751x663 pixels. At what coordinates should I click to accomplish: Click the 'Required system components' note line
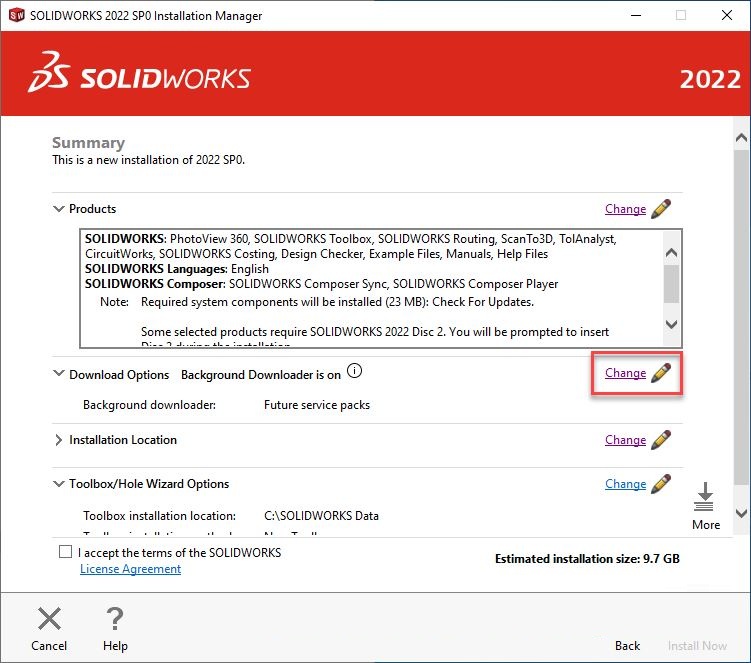pyautogui.click(x=337, y=302)
